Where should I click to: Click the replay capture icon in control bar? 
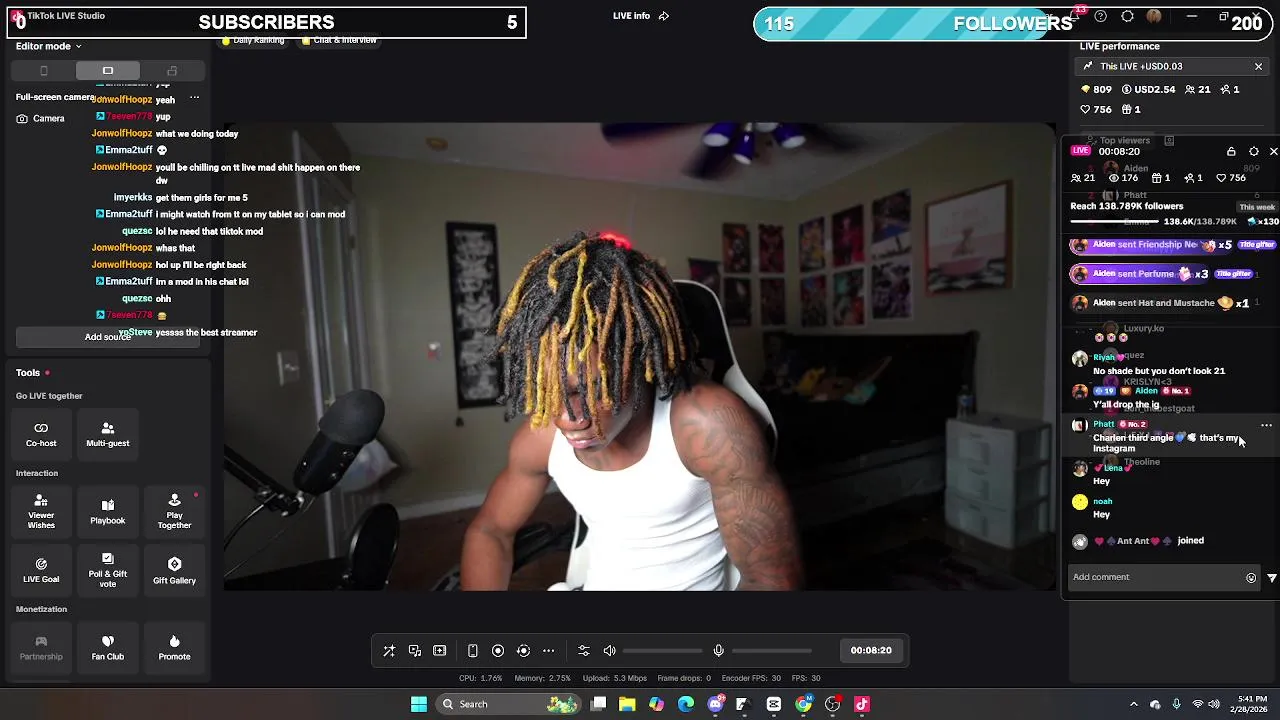(523, 651)
